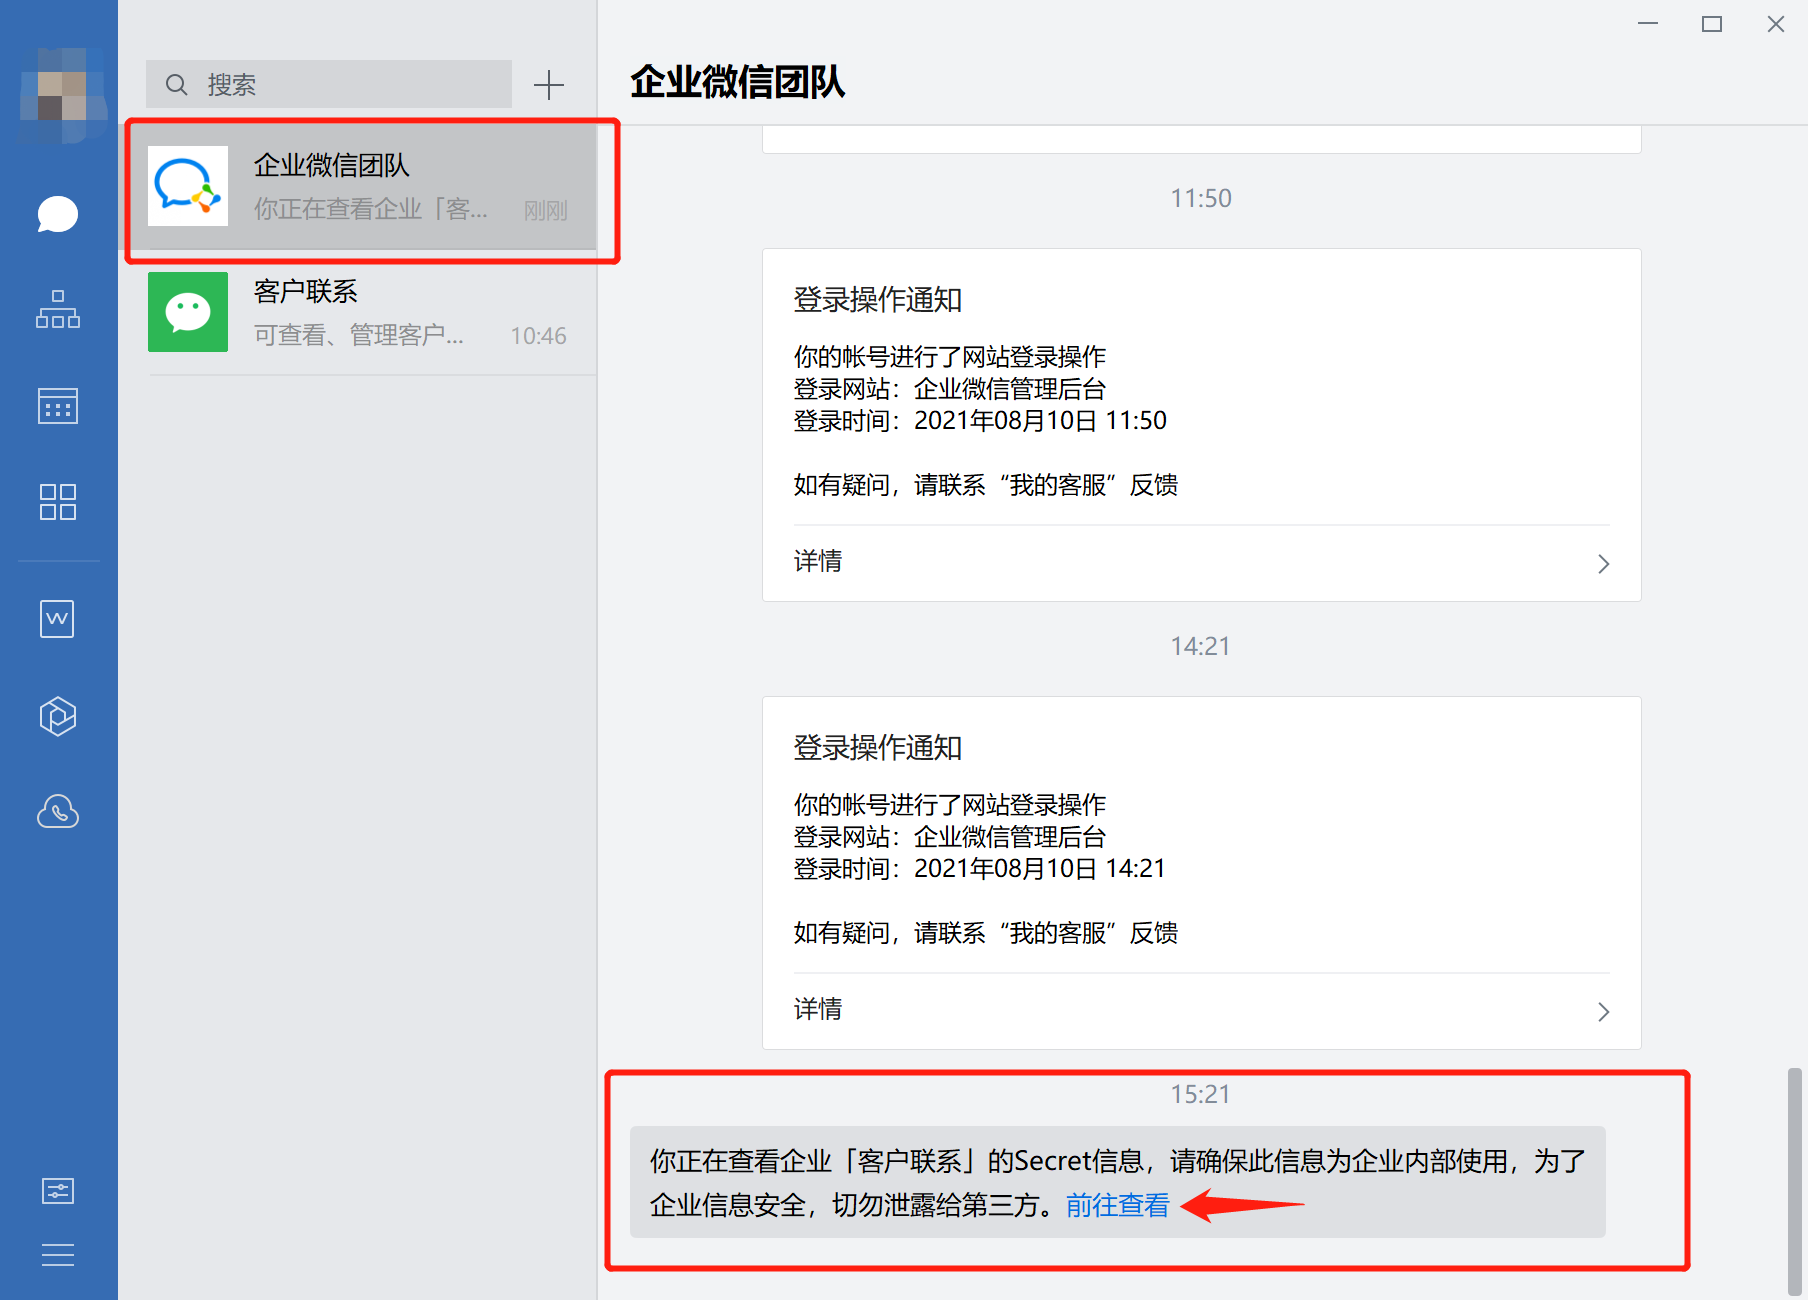Click the blurred user avatar in the sidebar
Viewport: 1808px width, 1300px height.
click(63, 96)
